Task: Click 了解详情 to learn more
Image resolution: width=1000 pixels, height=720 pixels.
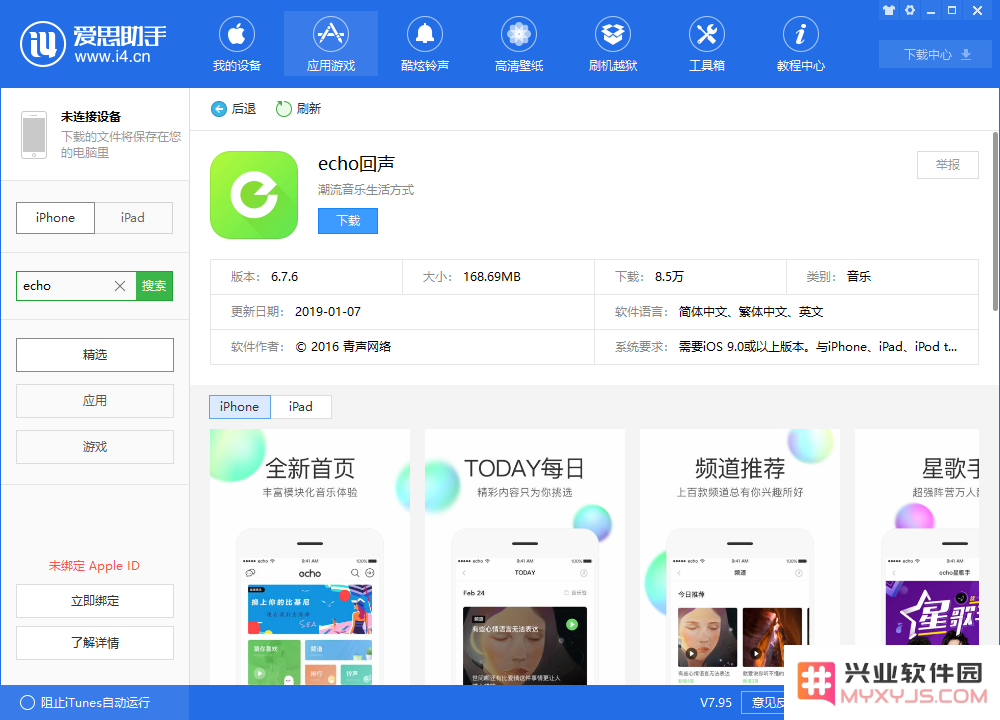Action: pyautogui.click(x=95, y=643)
